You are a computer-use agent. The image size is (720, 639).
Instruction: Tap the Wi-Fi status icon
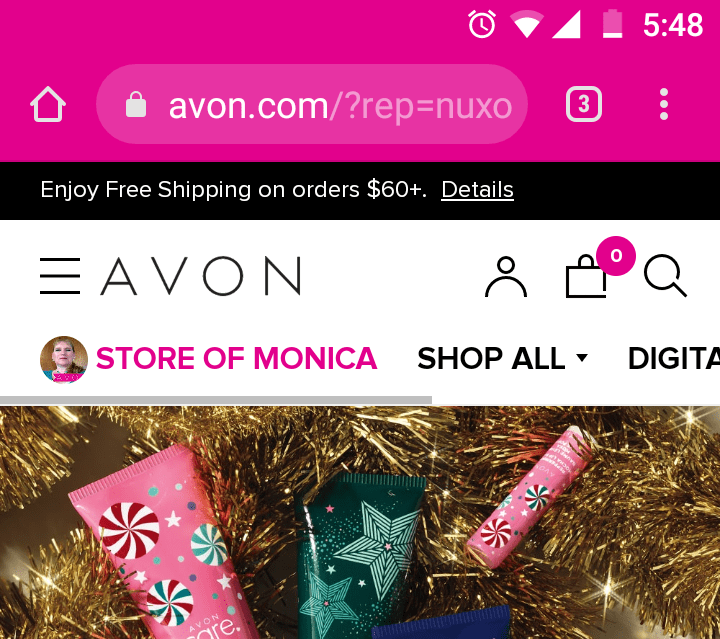(x=527, y=25)
